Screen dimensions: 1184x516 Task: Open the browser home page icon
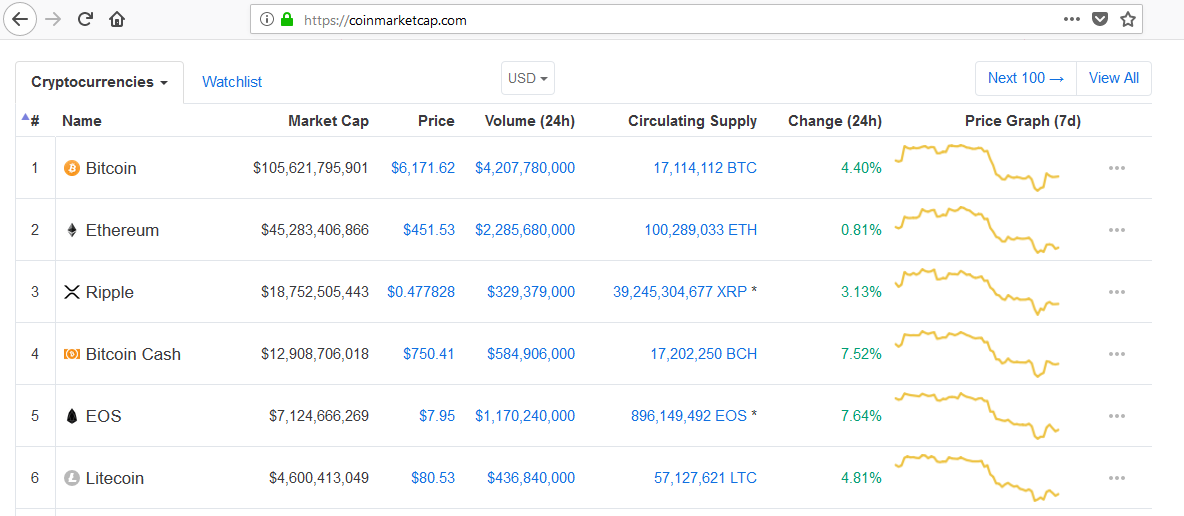(x=116, y=20)
